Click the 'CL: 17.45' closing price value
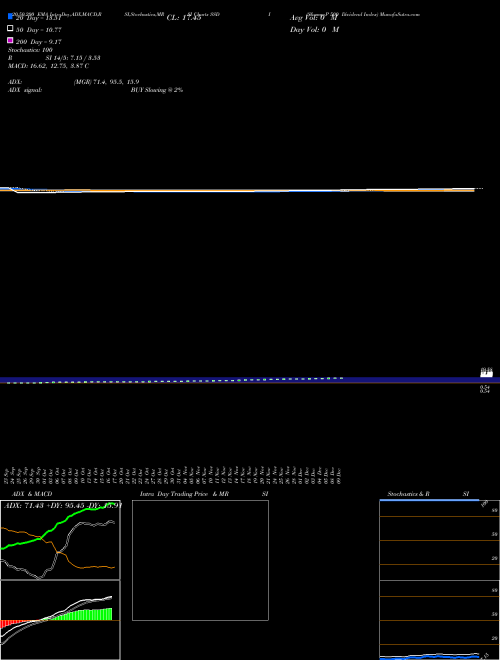Screen dimensions: 500x660 (184, 18)
